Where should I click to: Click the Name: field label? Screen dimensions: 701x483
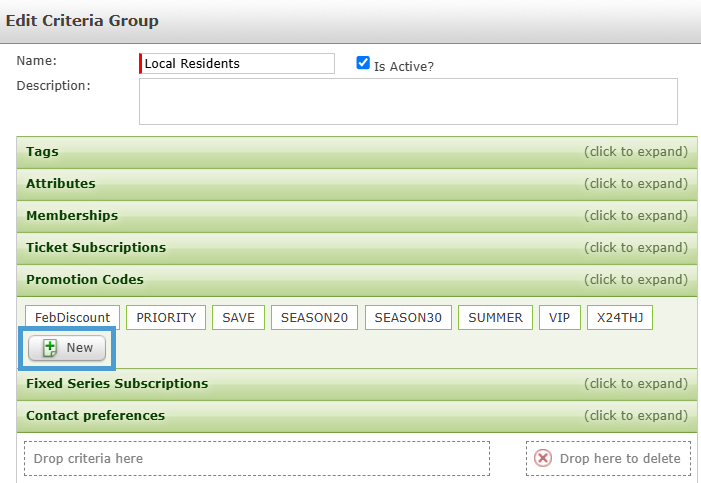pyautogui.click(x=37, y=61)
